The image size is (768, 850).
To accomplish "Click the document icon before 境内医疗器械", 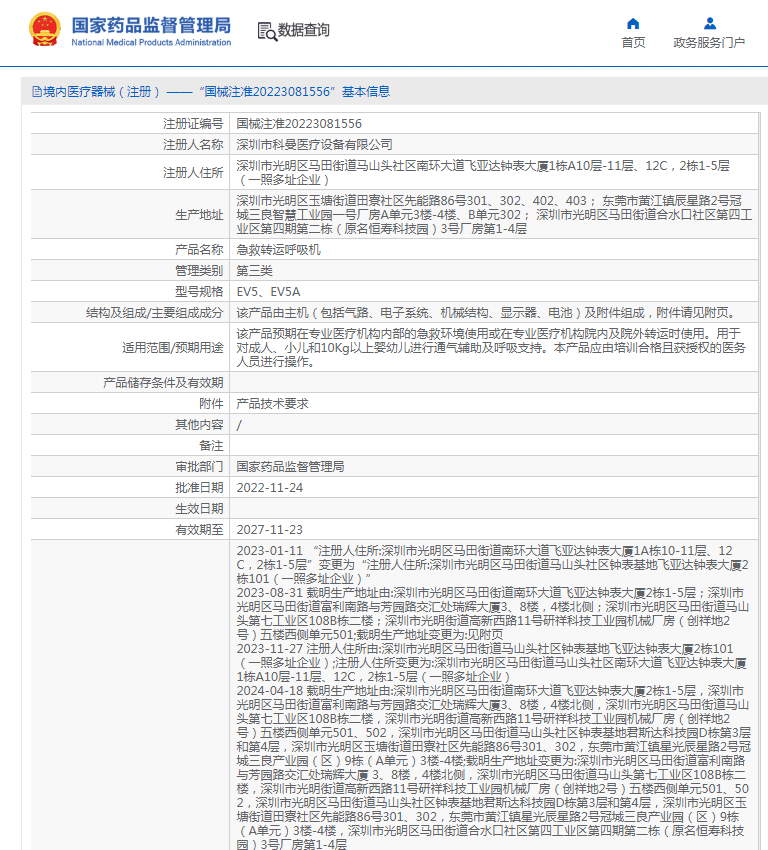I will tap(36, 91).
